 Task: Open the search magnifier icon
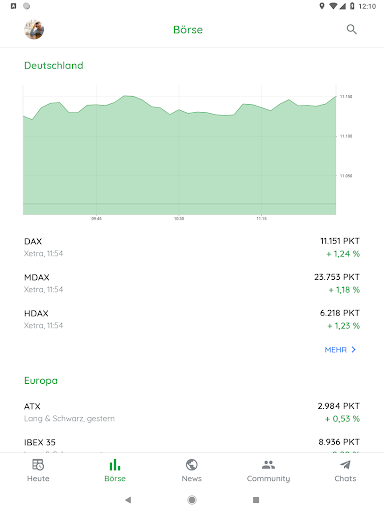point(351,29)
